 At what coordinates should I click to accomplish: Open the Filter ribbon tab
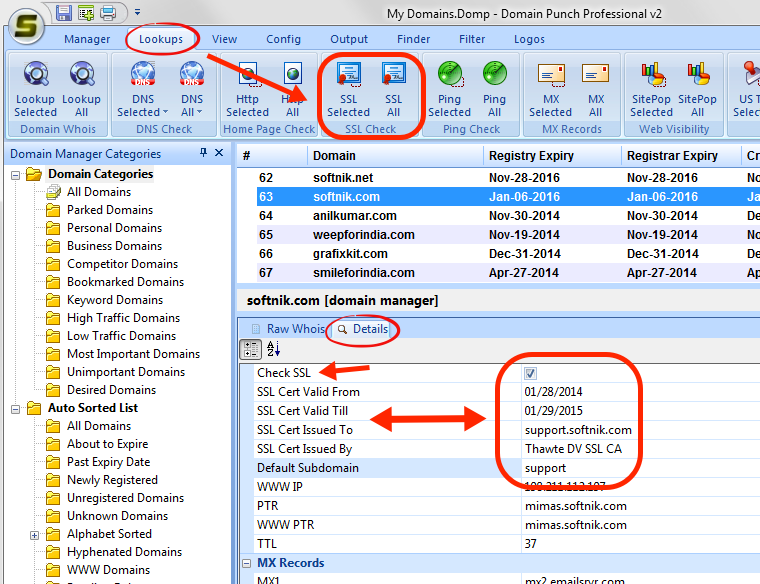[472, 39]
